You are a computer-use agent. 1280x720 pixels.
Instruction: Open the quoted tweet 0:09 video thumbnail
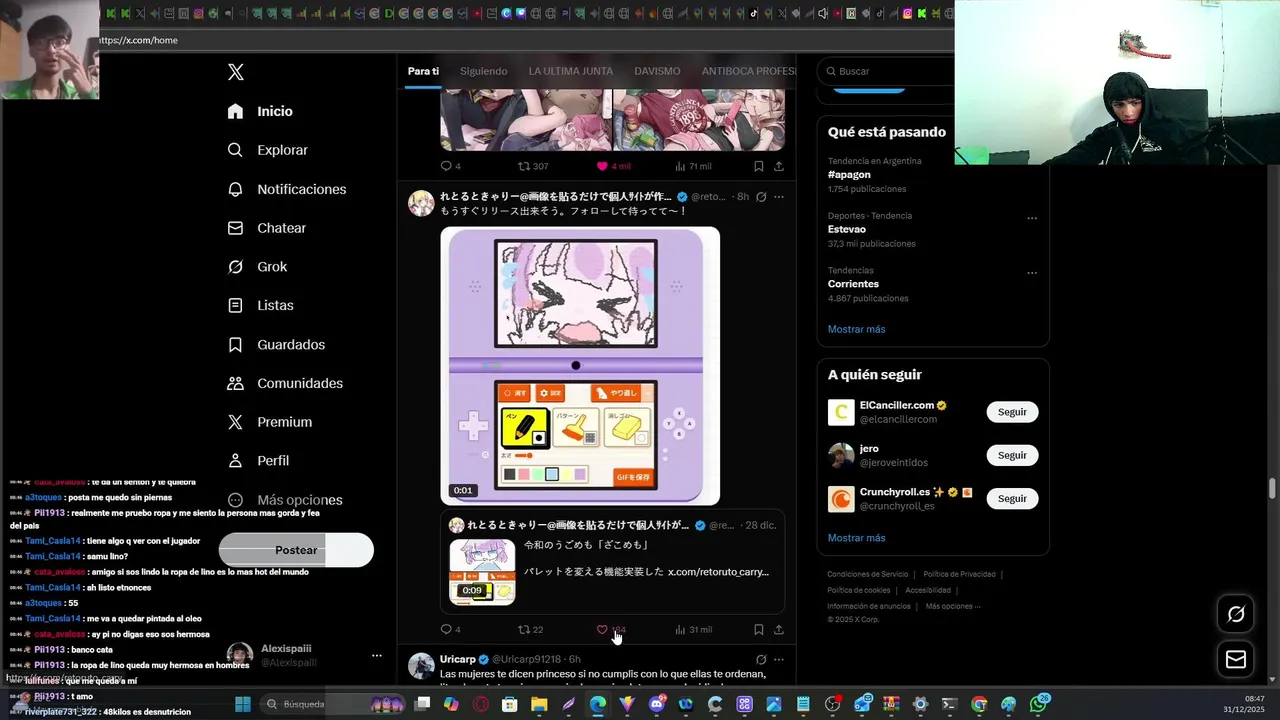pyautogui.click(x=482, y=572)
